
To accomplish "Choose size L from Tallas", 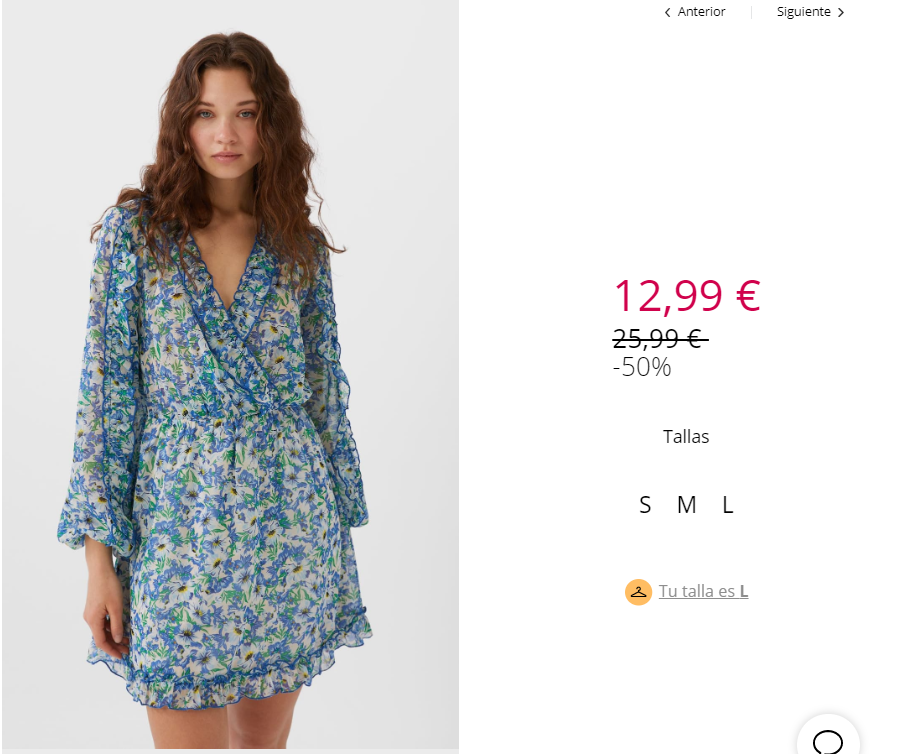I will point(728,505).
